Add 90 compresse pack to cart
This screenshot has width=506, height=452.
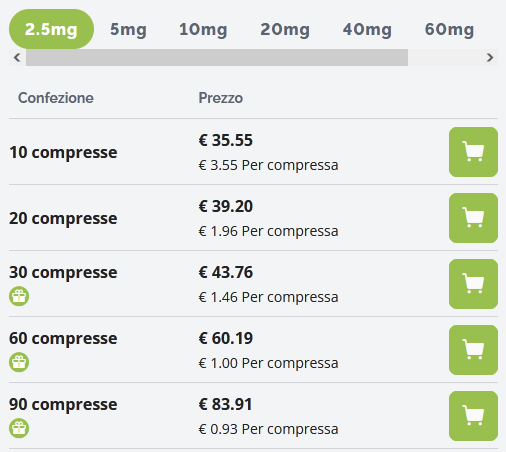coord(473,416)
